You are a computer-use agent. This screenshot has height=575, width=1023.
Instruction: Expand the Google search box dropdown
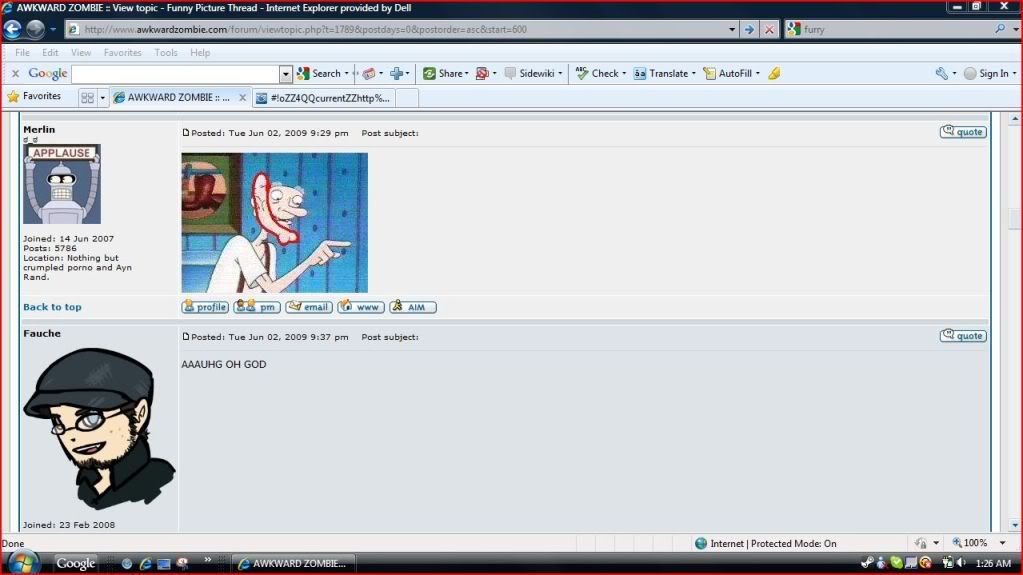[x=286, y=74]
